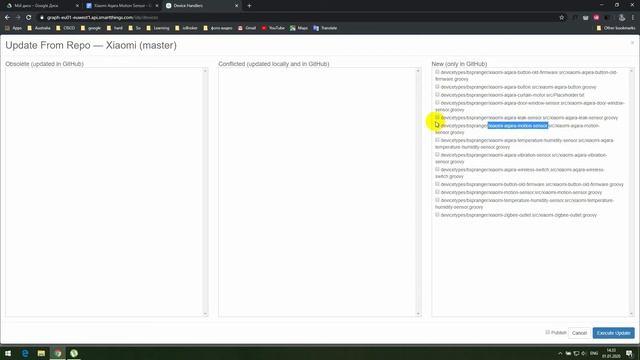The height and width of the screenshot is (360, 640).
Task: Open the Gmail bookmark
Action: point(247,28)
